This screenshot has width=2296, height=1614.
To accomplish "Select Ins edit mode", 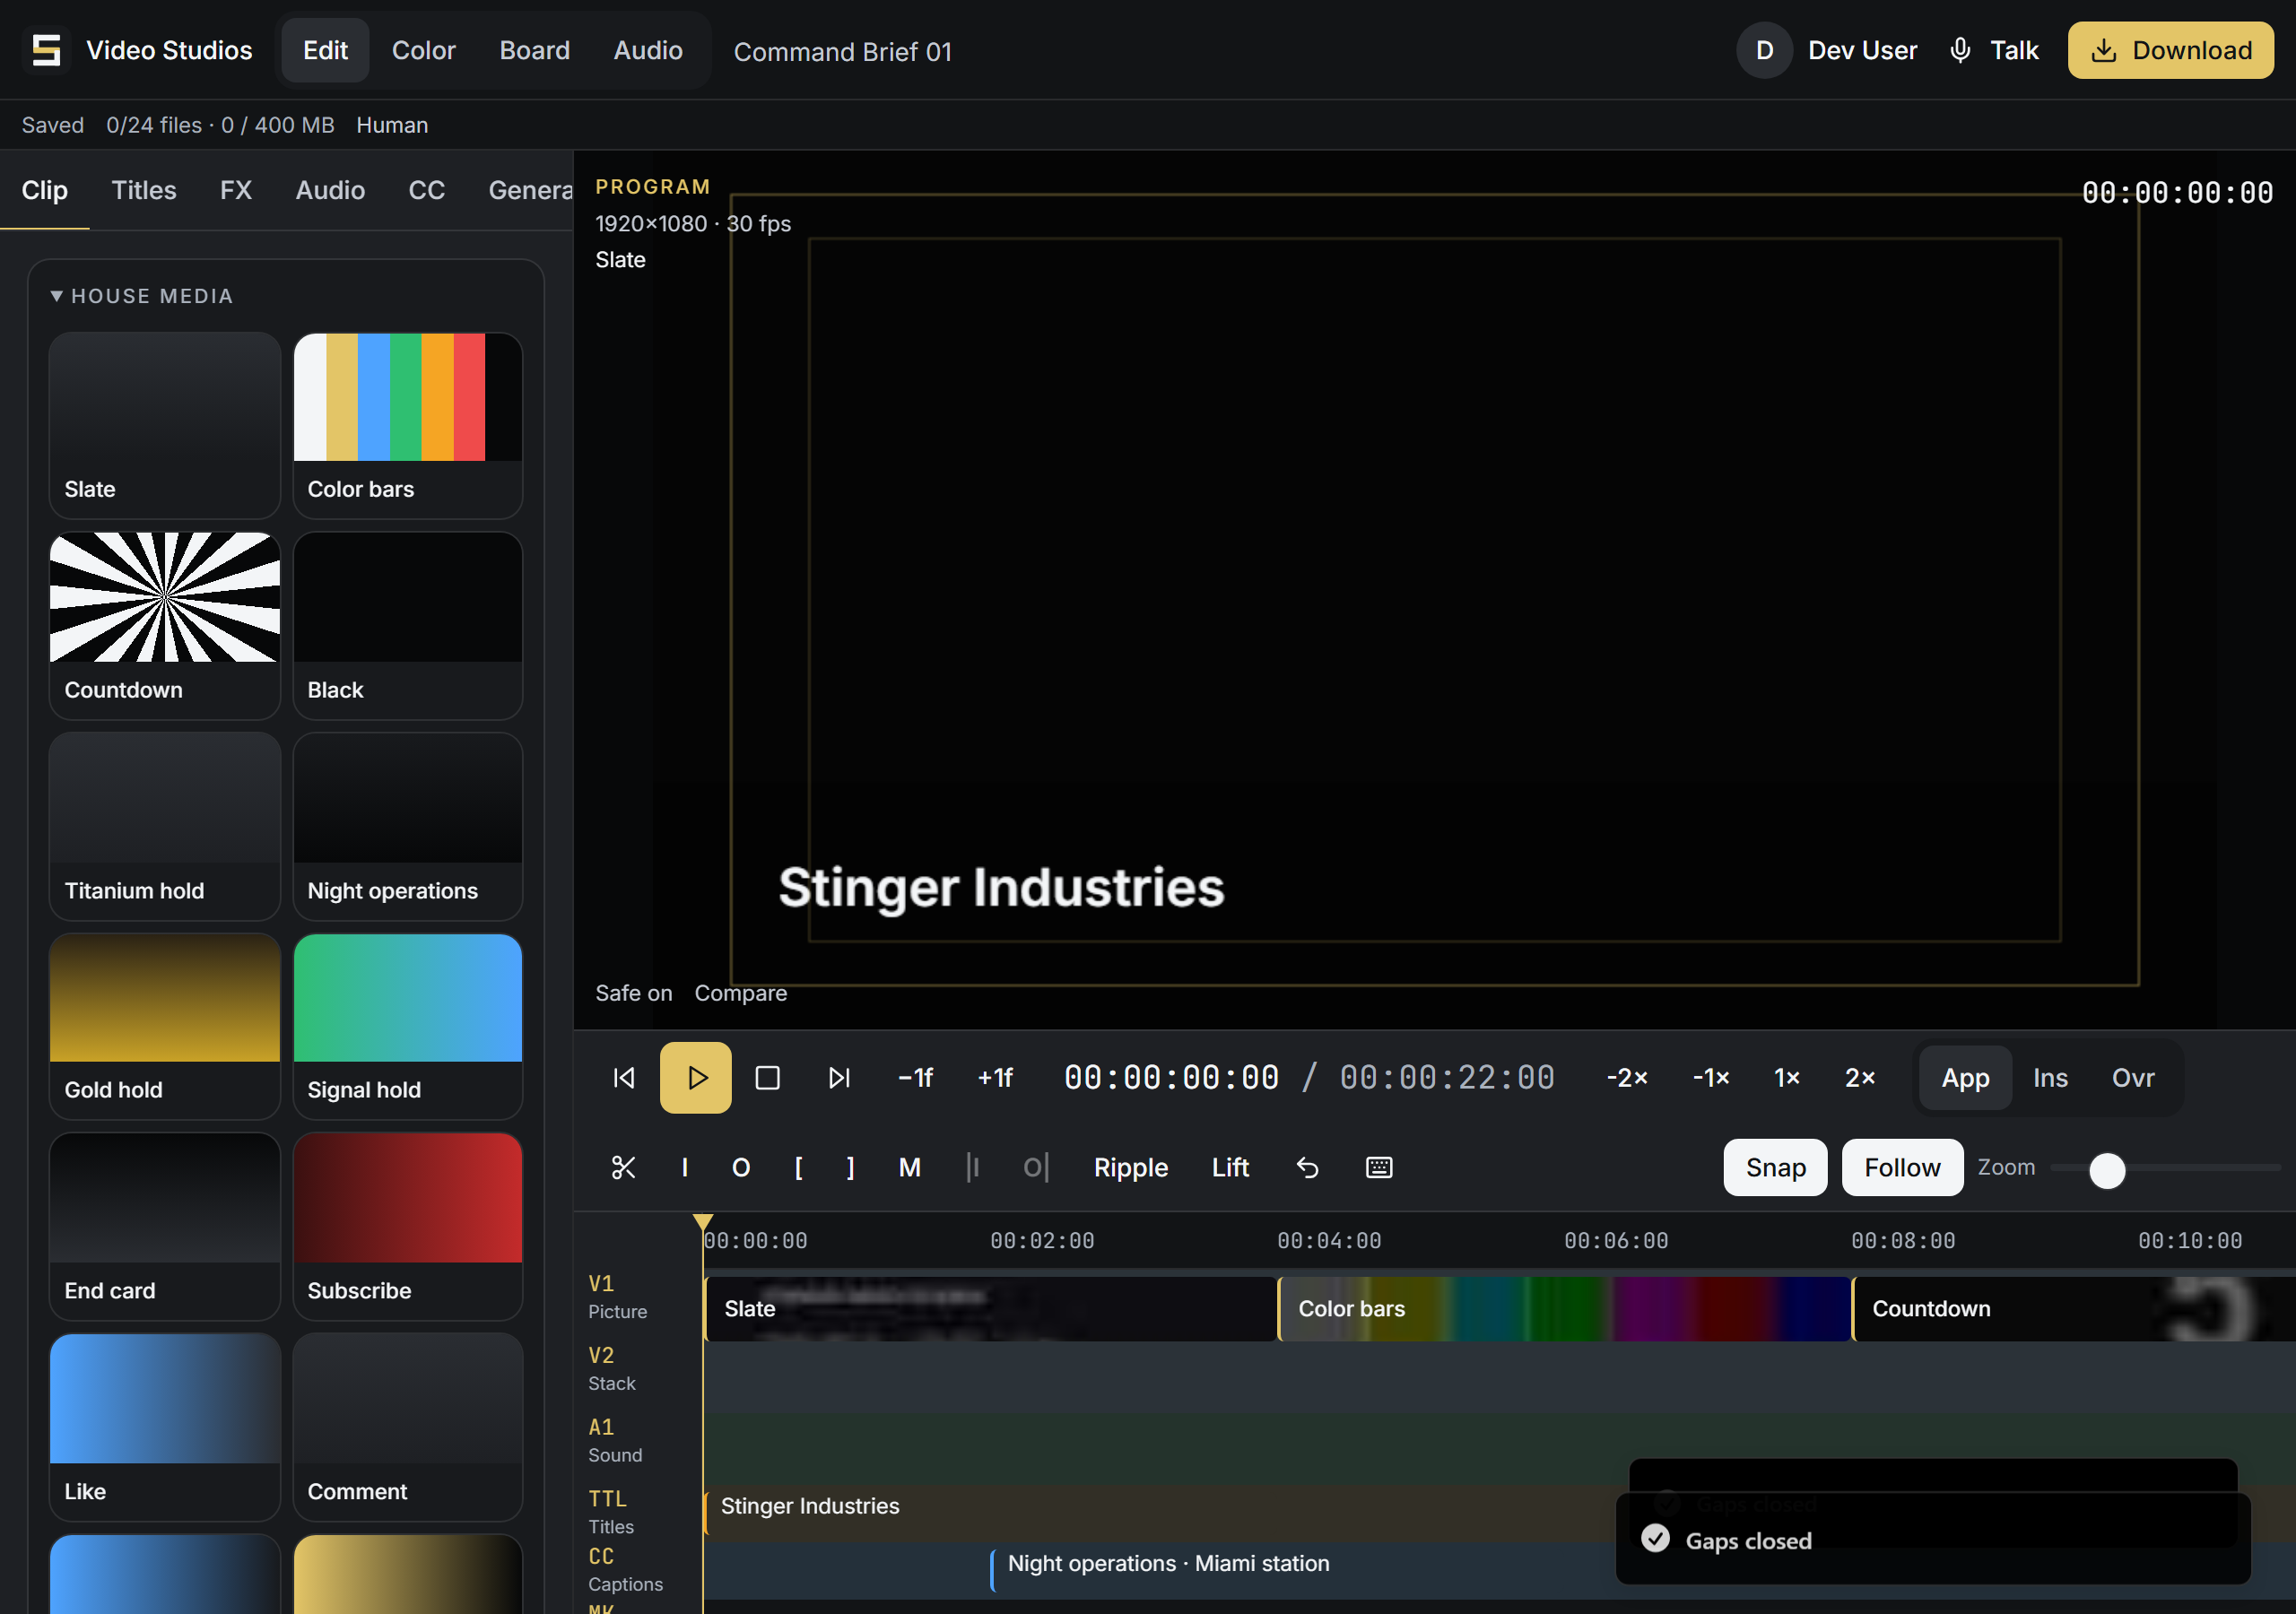I will point(2050,1078).
